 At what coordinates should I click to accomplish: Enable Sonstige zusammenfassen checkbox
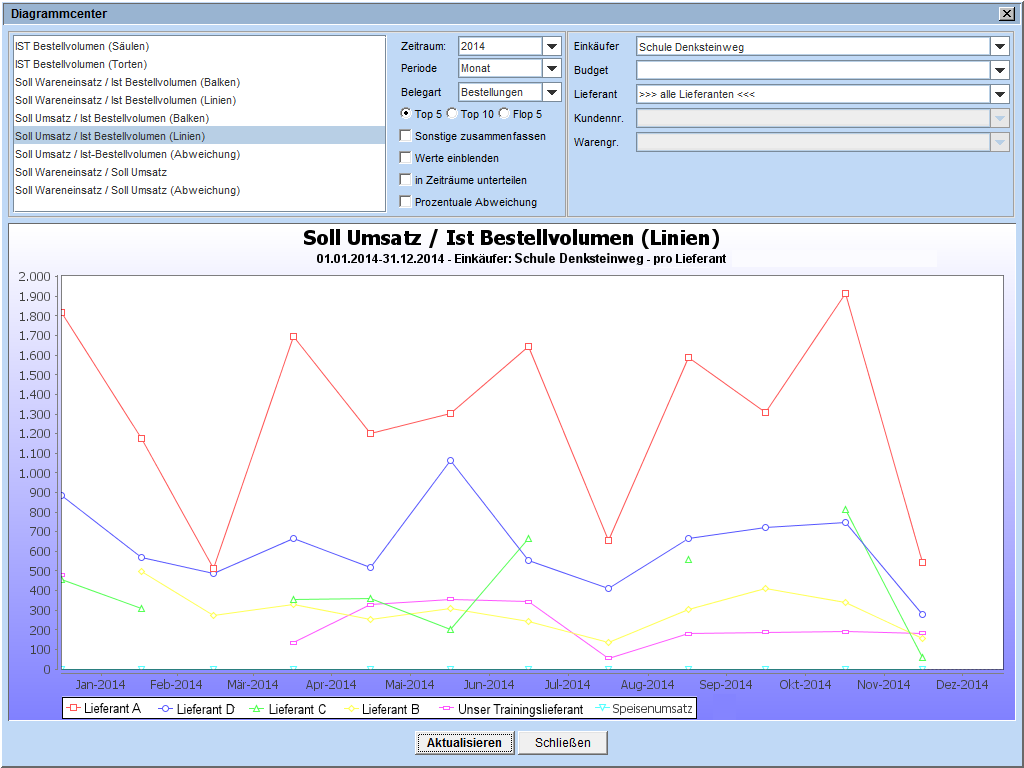pyautogui.click(x=405, y=136)
